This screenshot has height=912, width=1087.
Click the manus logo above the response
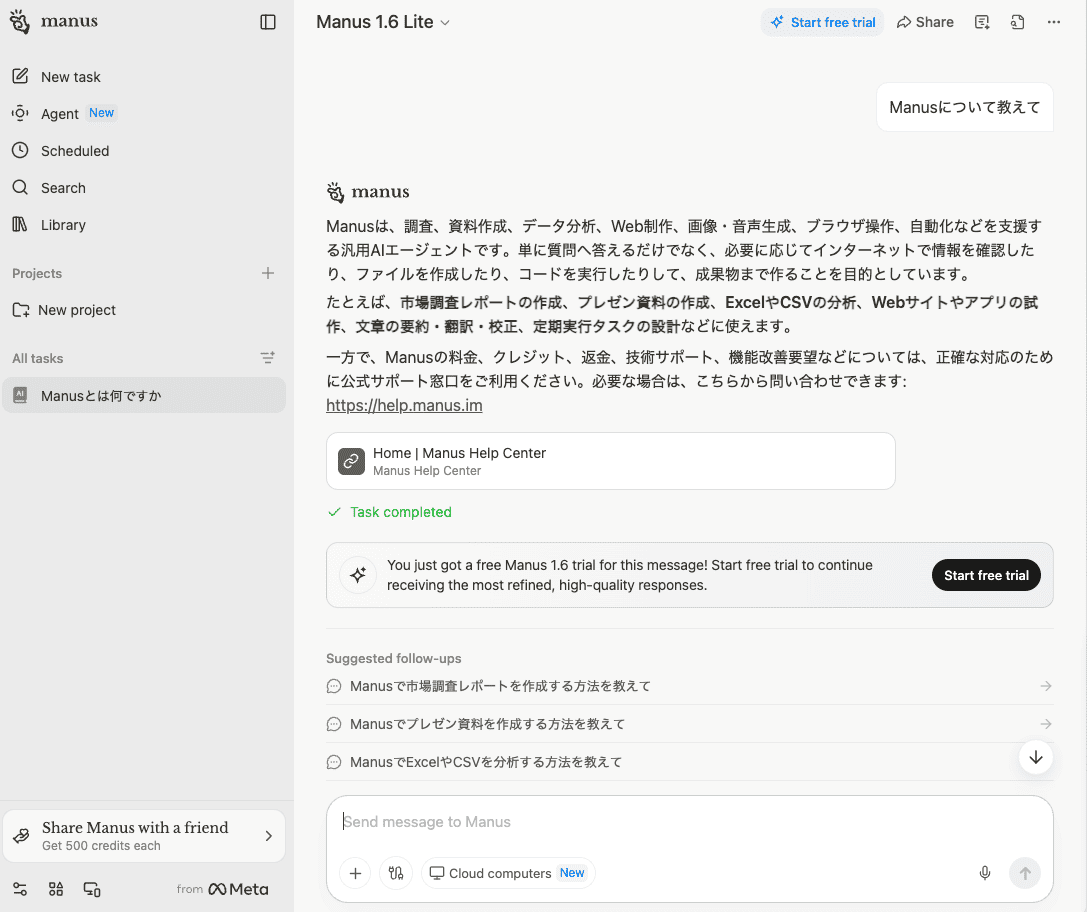pos(368,192)
